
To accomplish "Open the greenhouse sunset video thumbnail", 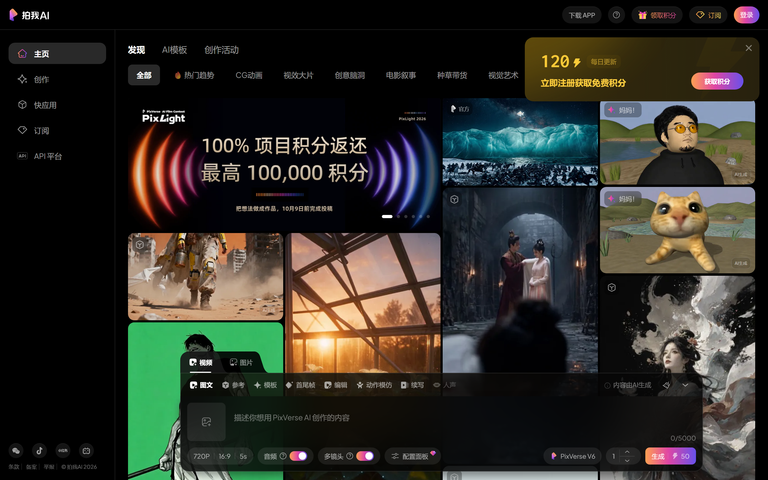I will [363, 303].
